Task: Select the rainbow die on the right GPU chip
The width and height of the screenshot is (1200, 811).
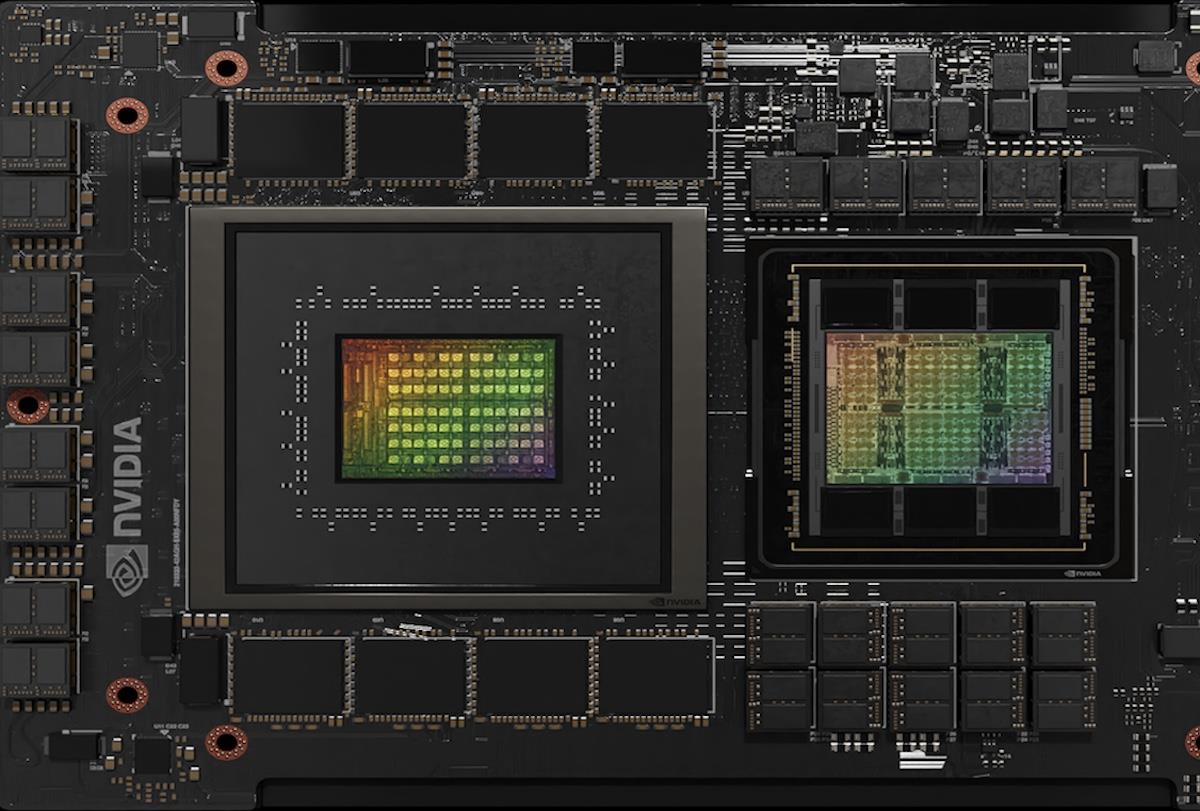Action: (x=938, y=408)
